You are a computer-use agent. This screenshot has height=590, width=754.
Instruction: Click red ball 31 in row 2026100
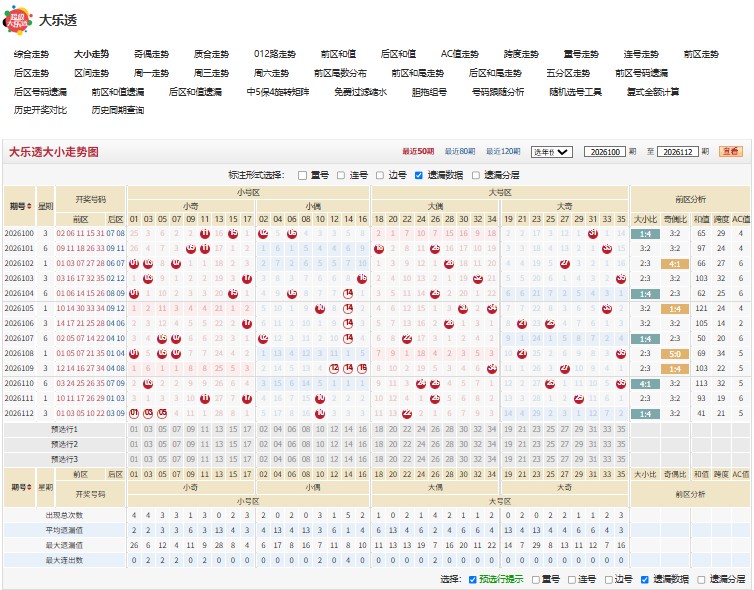pos(593,234)
